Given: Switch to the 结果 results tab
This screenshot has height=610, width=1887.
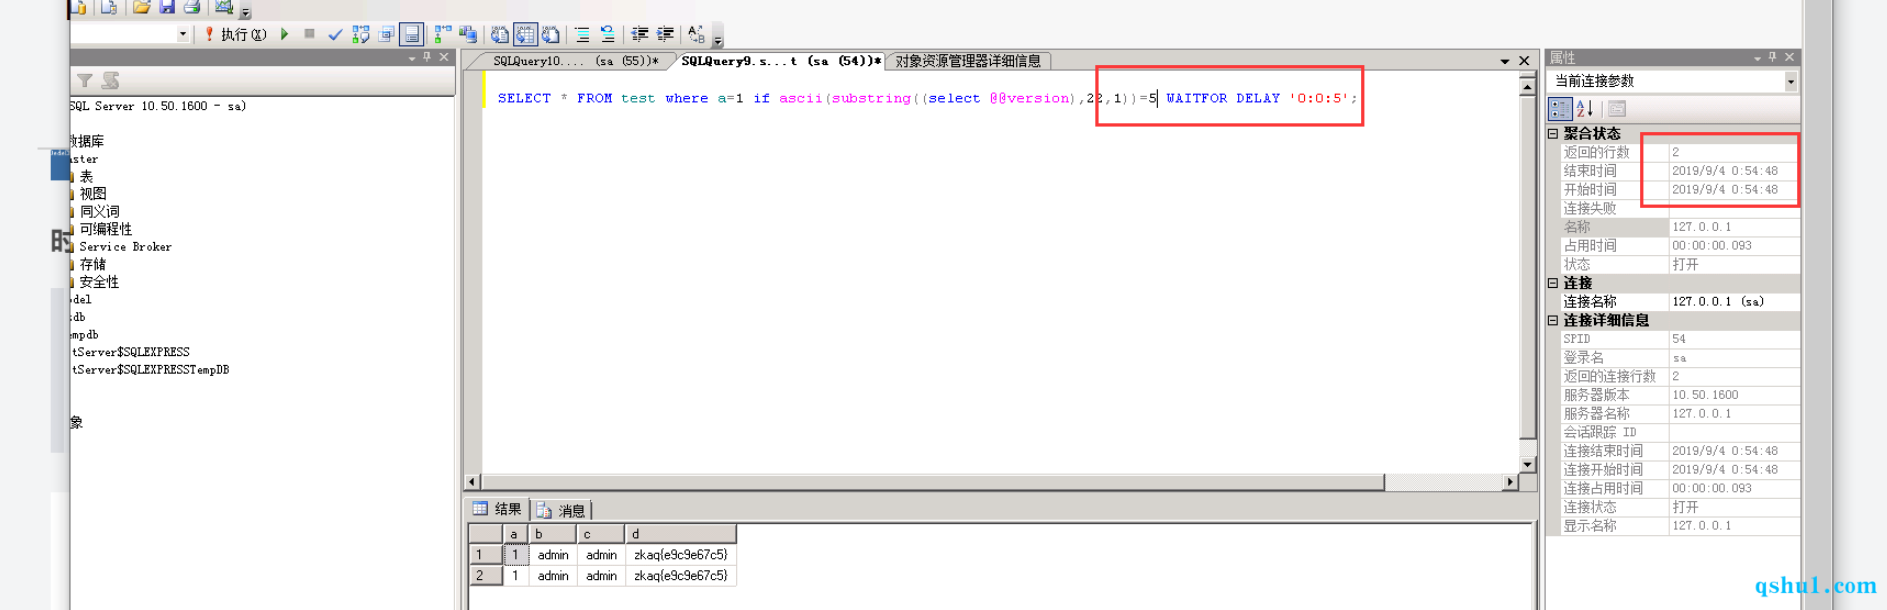Looking at the screenshot, I should pos(498,509).
